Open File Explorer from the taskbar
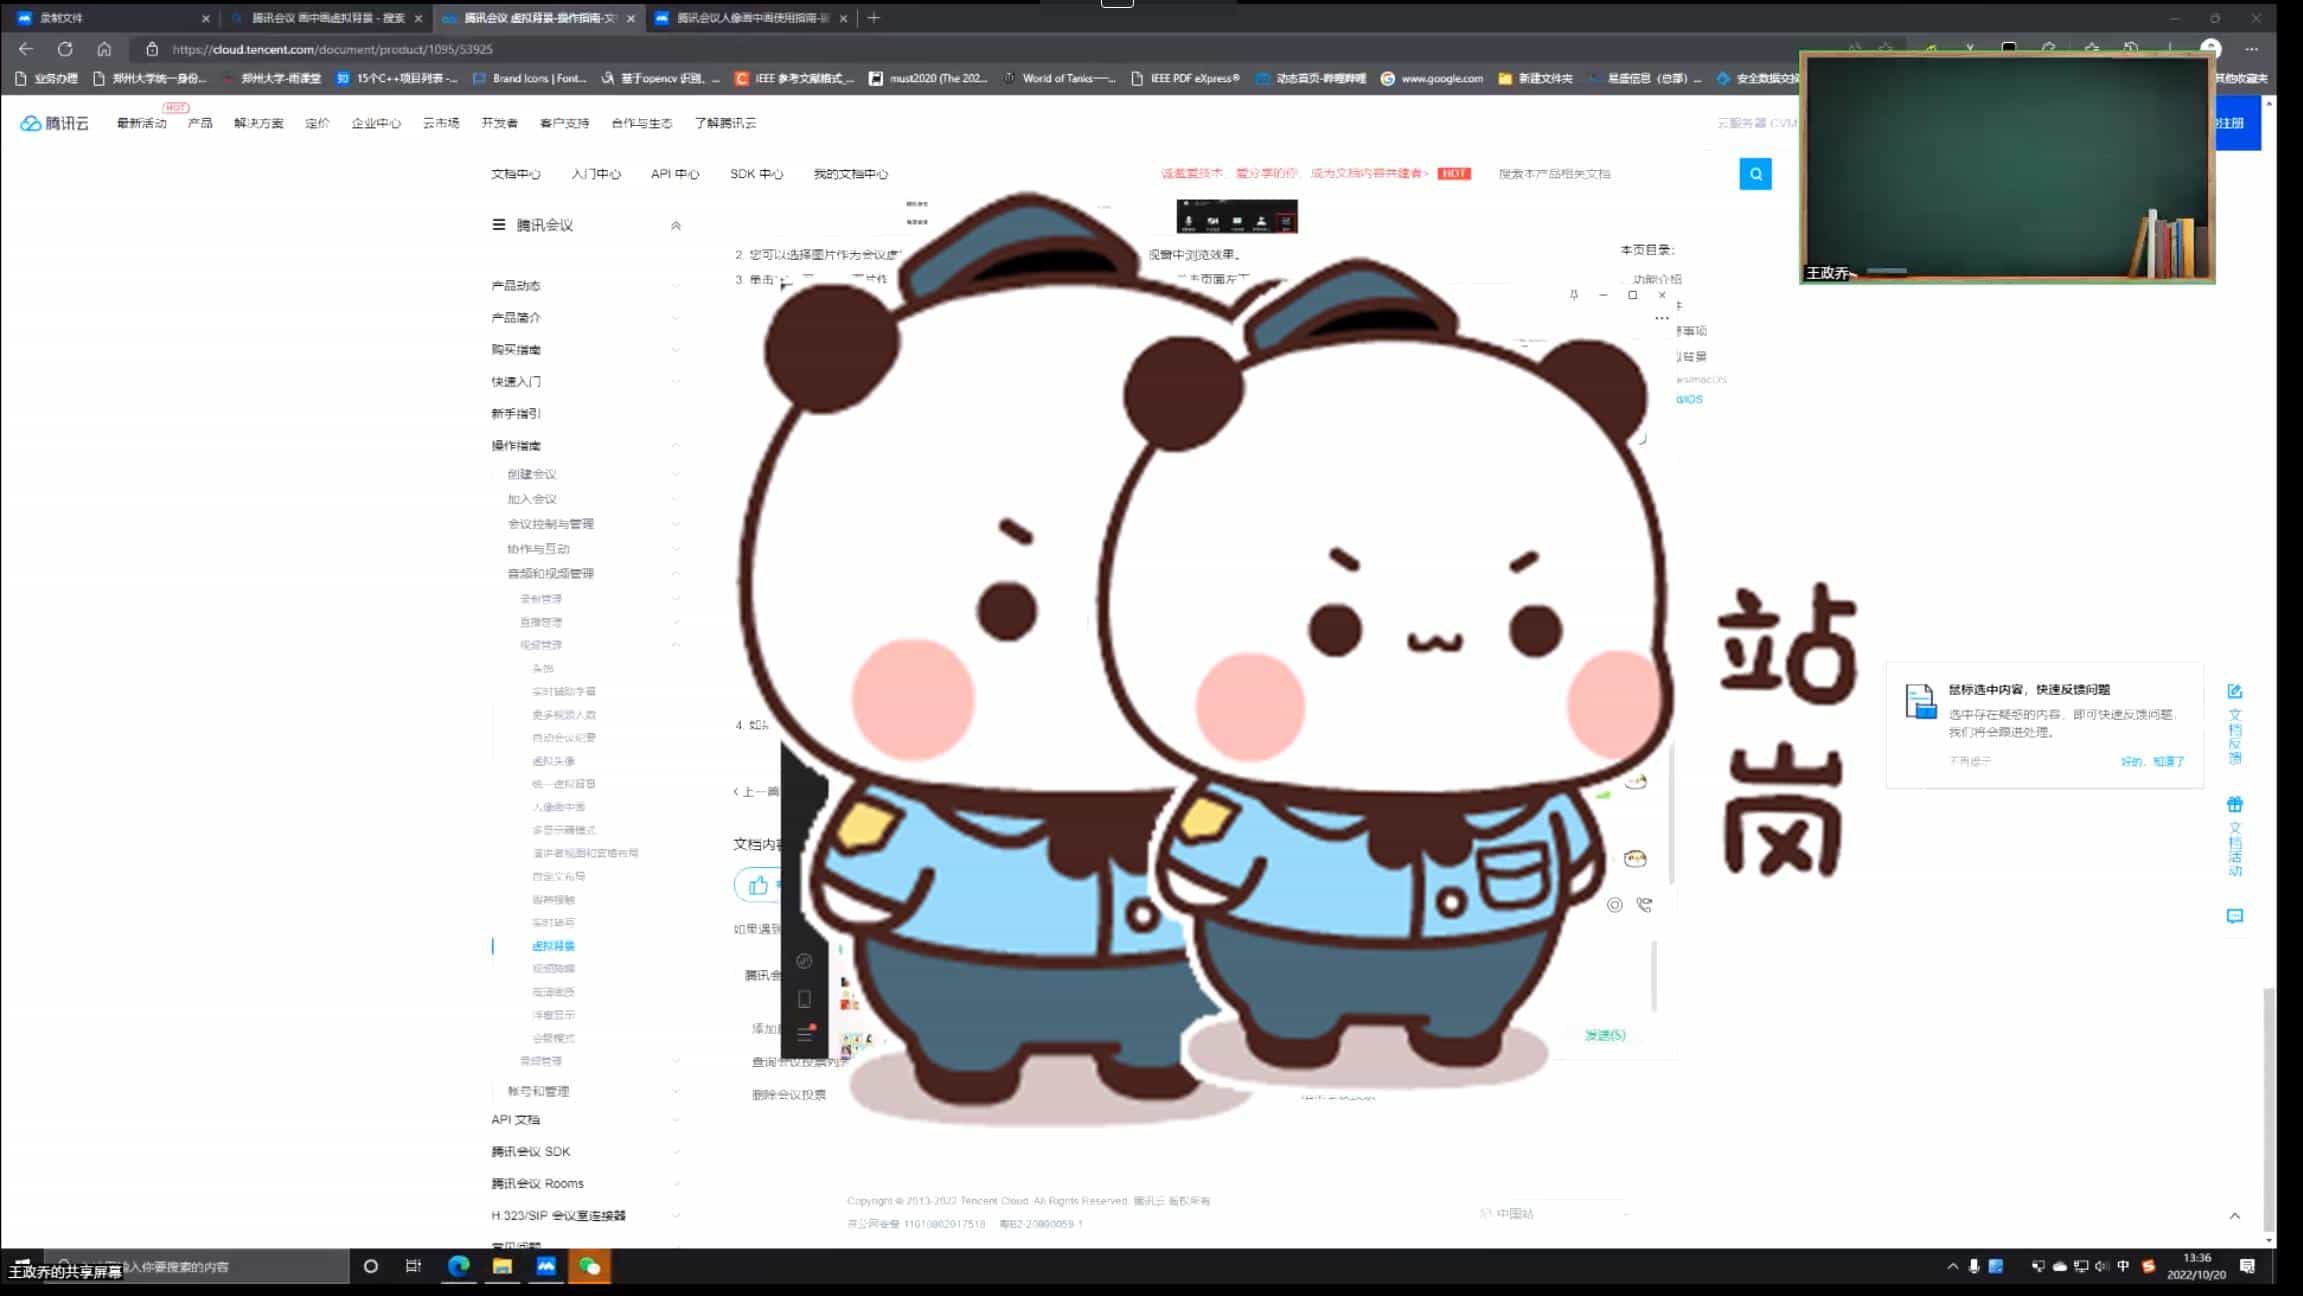The width and height of the screenshot is (2303, 1296). [x=502, y=1266]
